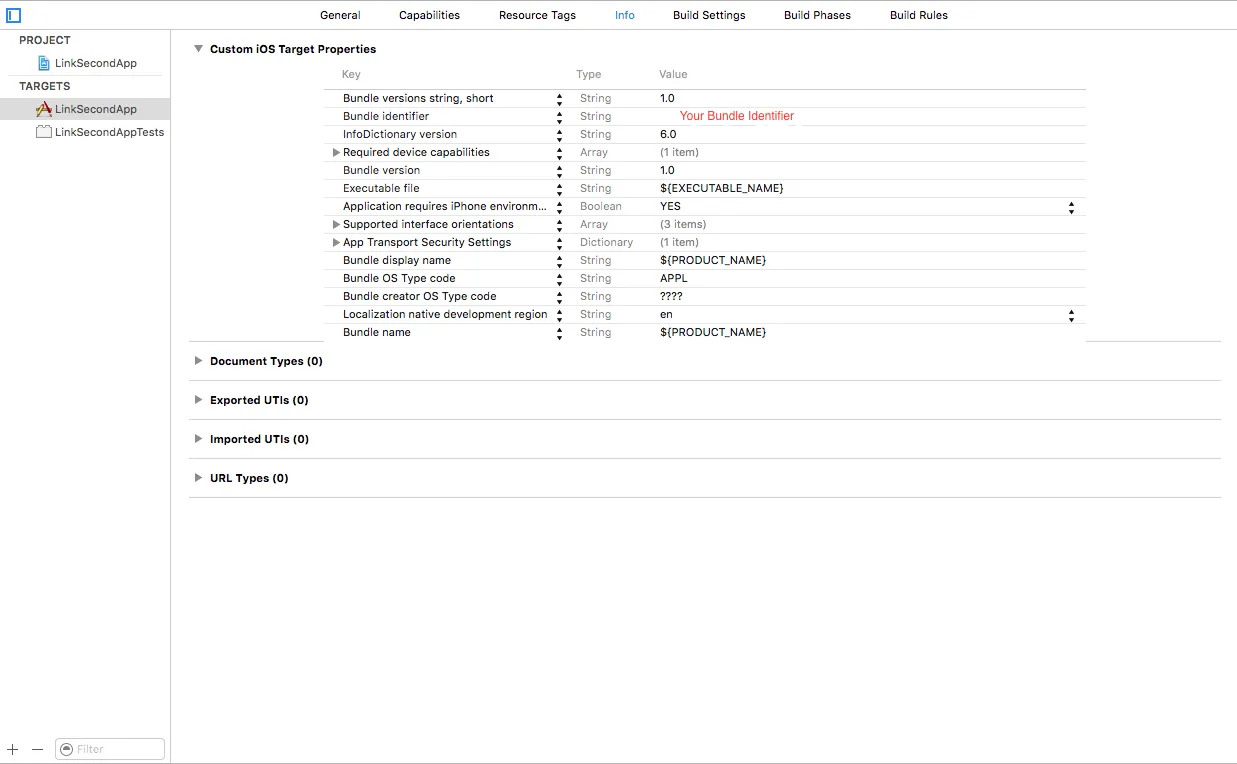Screen dimensions: 1237x764
Task: Click ${PRODUCT_NAME} value for Bundle display name
Action: (713, 260)
